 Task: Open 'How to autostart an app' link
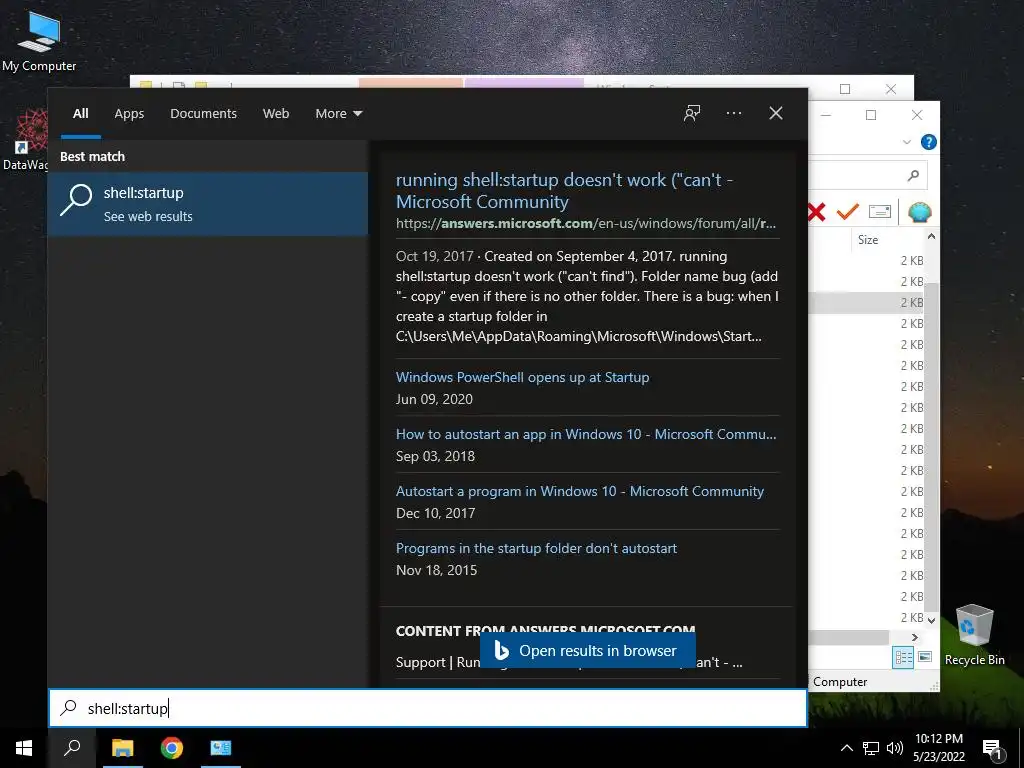pos(586,434)
